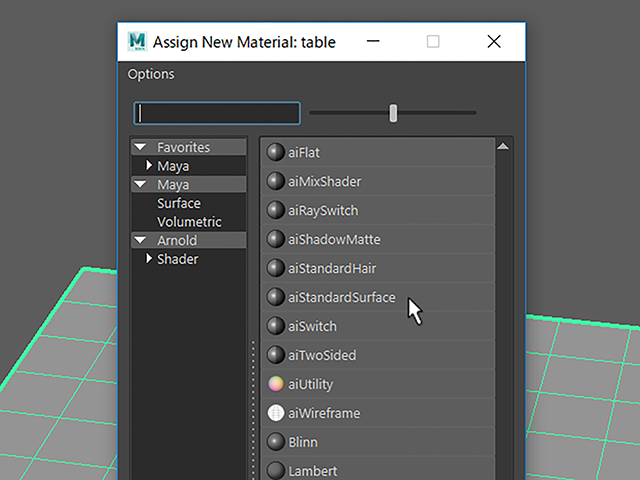
Task: Expand the Maya item under Favorites
Action: [x=149, y=165]
